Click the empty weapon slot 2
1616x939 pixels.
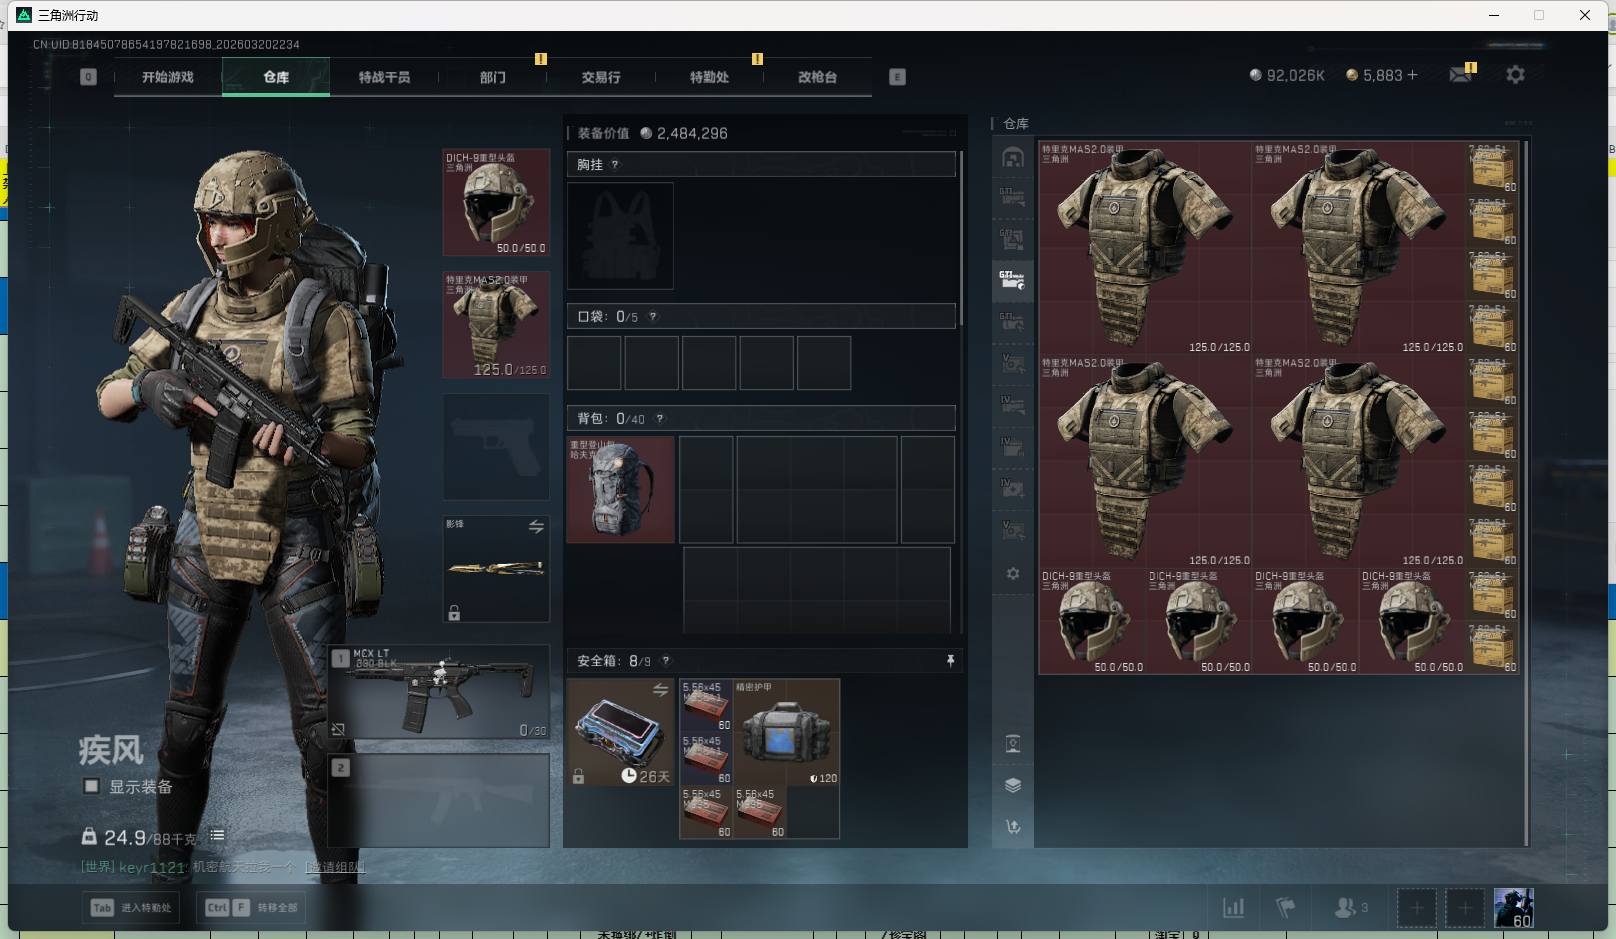pos(439,800)
